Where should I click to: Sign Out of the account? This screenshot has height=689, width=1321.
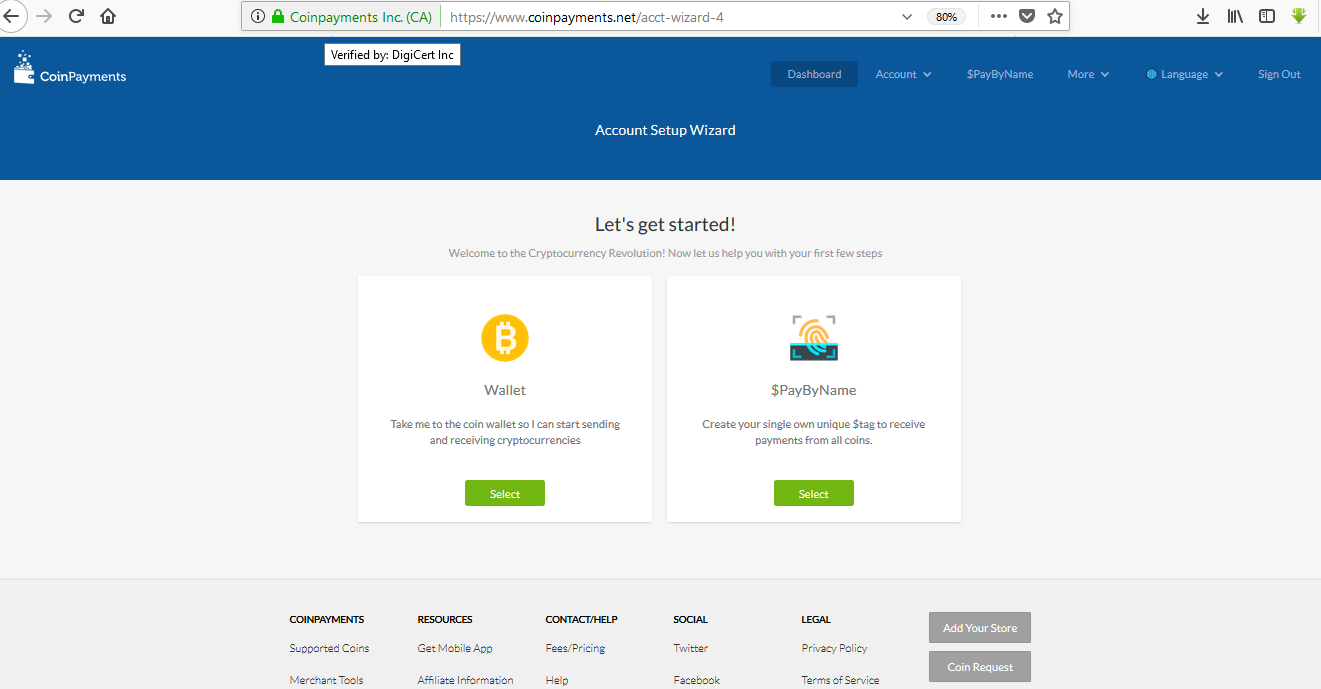pyautogui.click(x=1279, y=74)
